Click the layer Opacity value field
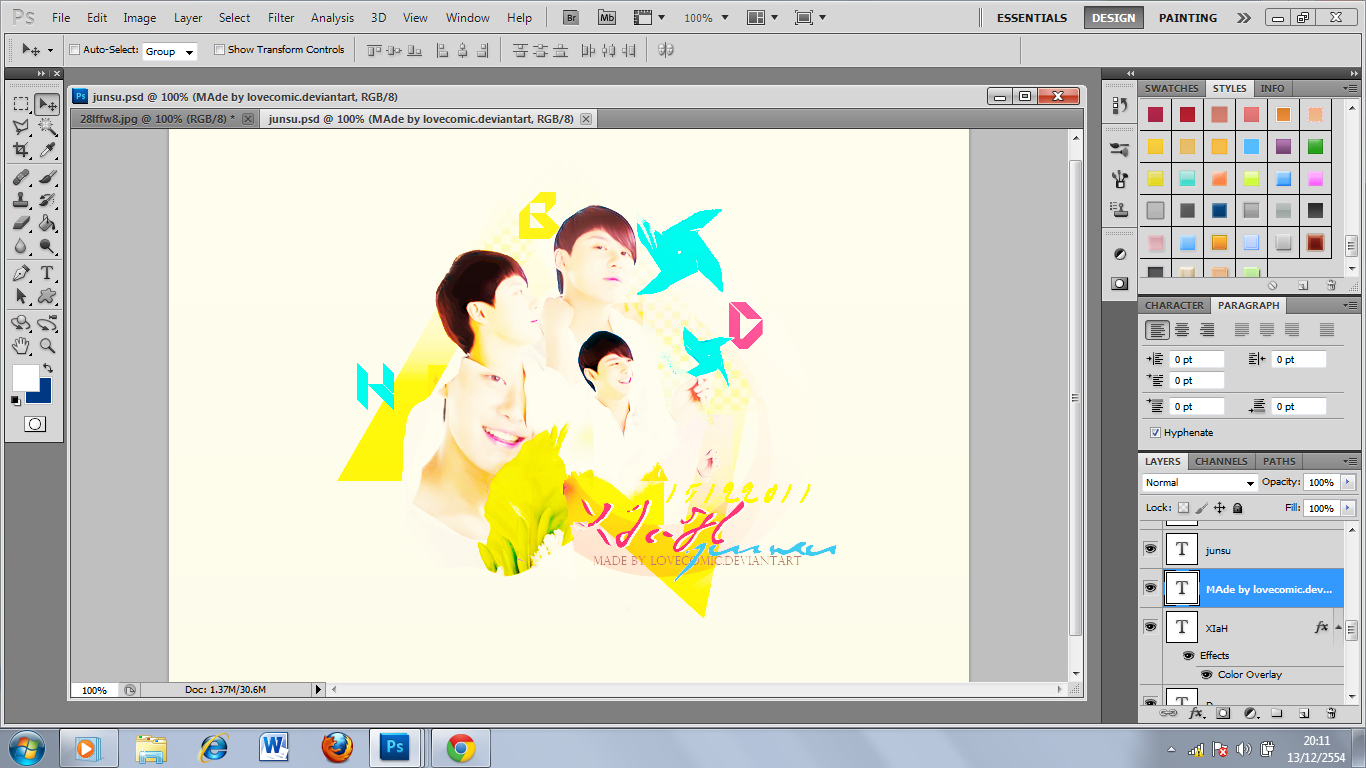The height and width of the screenshot is (768, 1366). tap(1321, 483)
